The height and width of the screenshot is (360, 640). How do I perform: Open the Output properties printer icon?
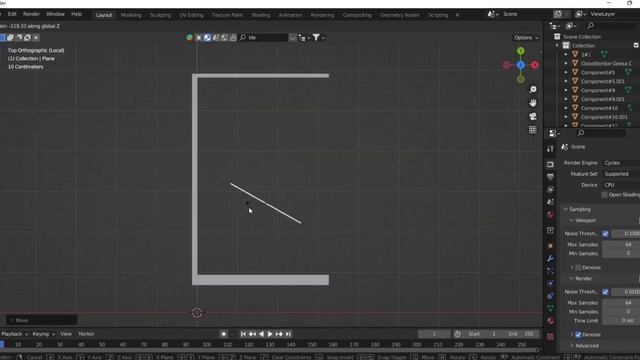click(550, 177)
